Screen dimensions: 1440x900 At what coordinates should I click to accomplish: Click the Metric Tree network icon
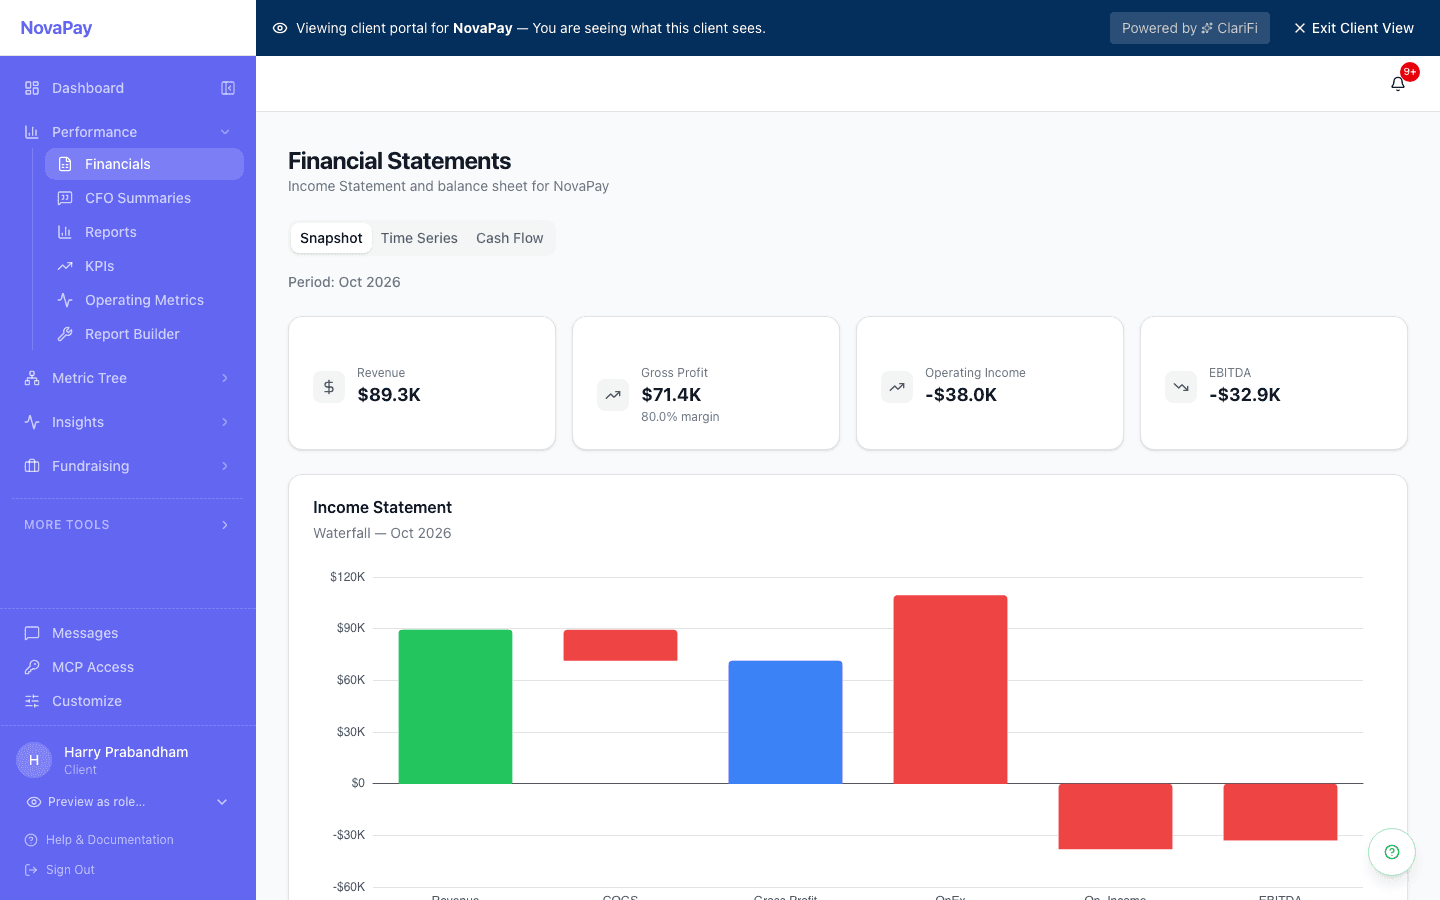[x=32, y=378]
